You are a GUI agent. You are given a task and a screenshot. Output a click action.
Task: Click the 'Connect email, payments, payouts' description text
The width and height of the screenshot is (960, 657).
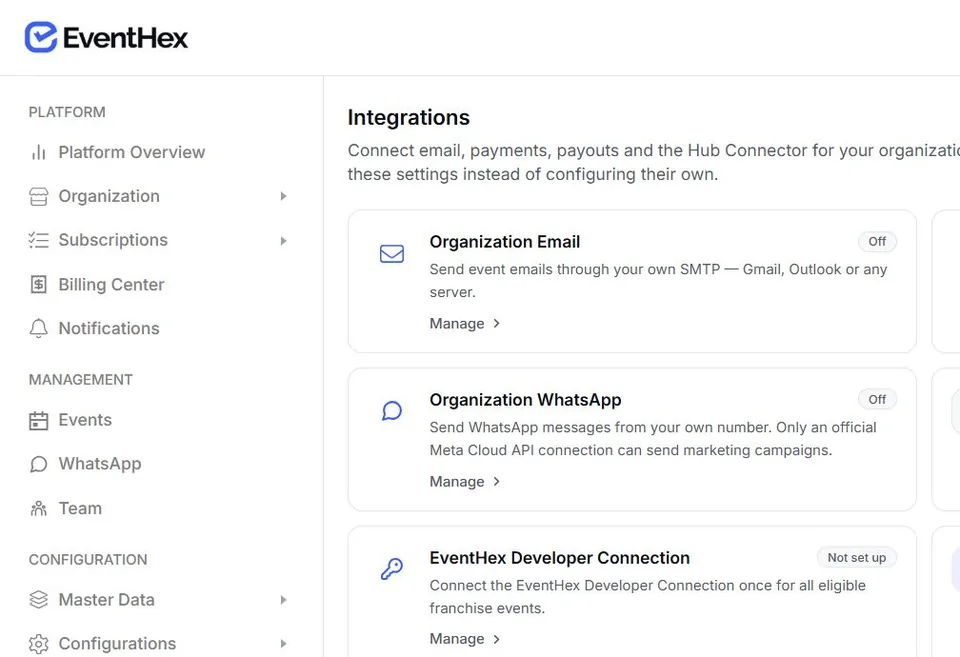[x=653, y=162]
